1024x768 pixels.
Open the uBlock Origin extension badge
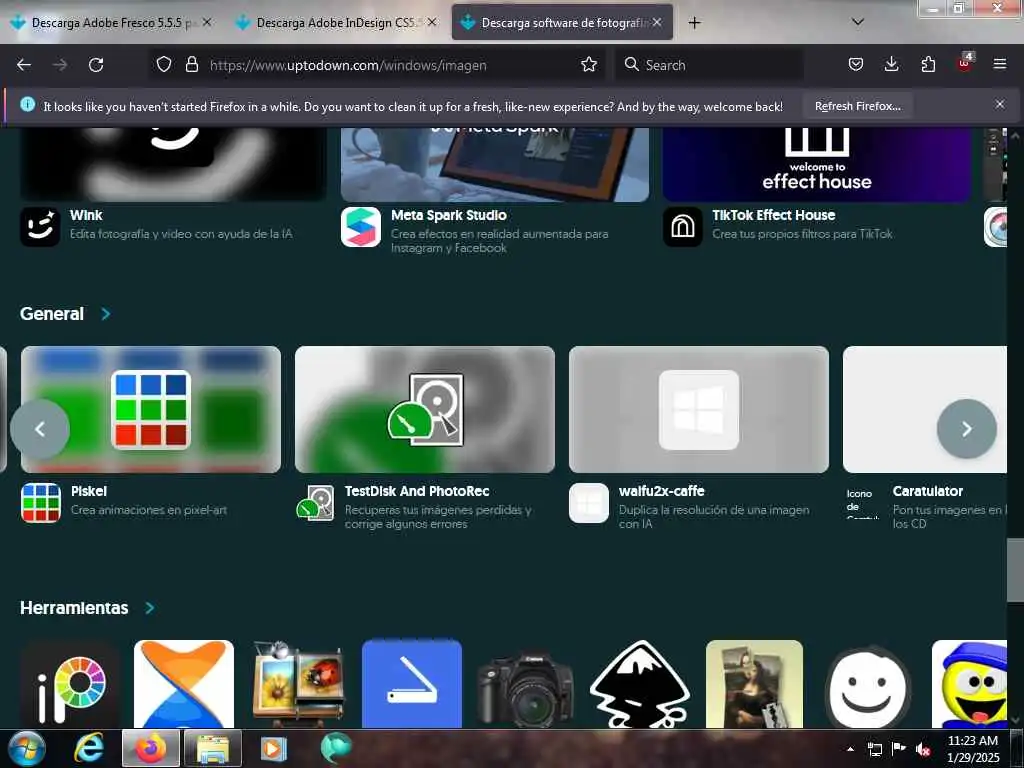[x=965, y=63]
